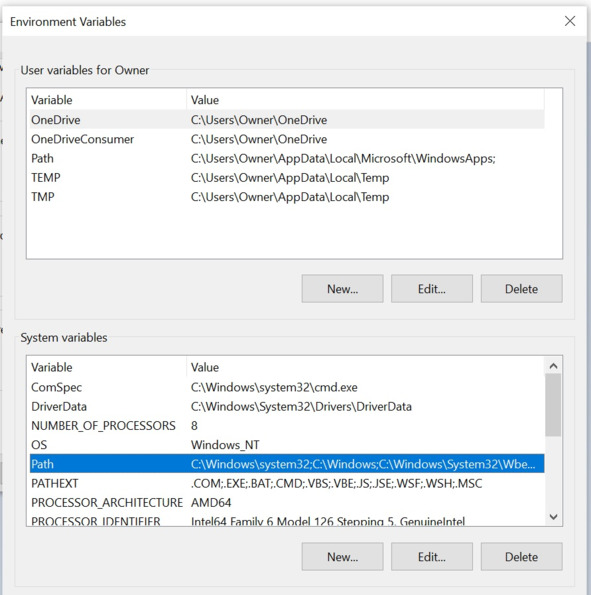Select the user Path variable
This screenshot has width=591, height=595.
tap(287, 158)
